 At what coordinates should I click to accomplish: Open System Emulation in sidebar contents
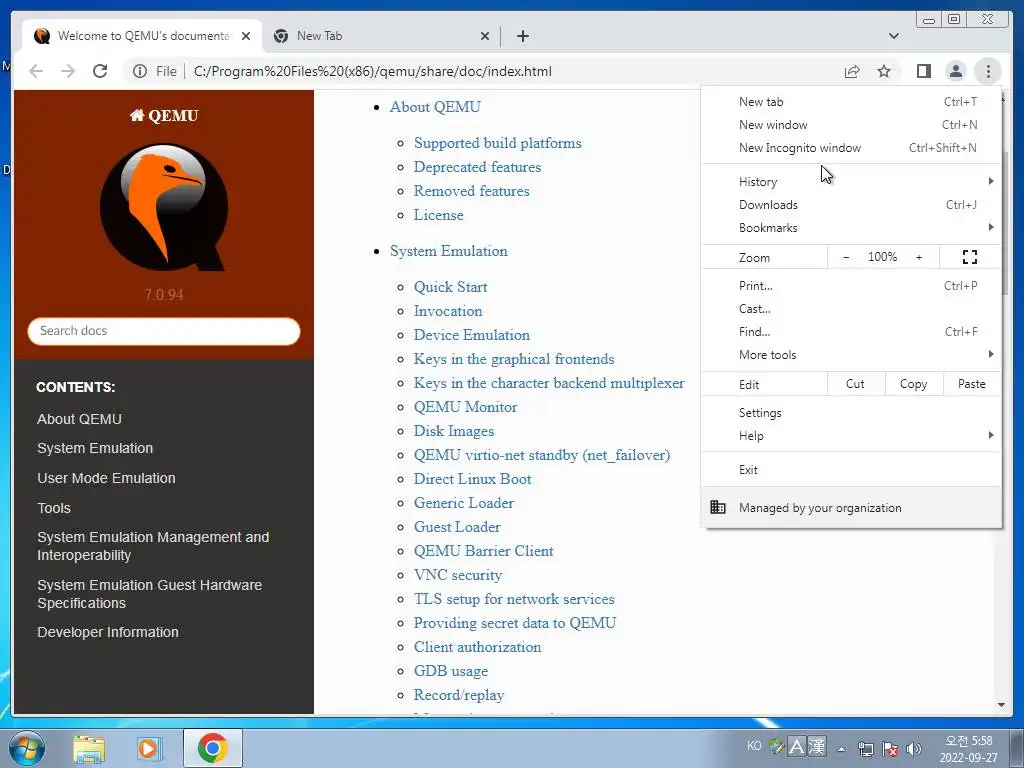coord(95,448)
